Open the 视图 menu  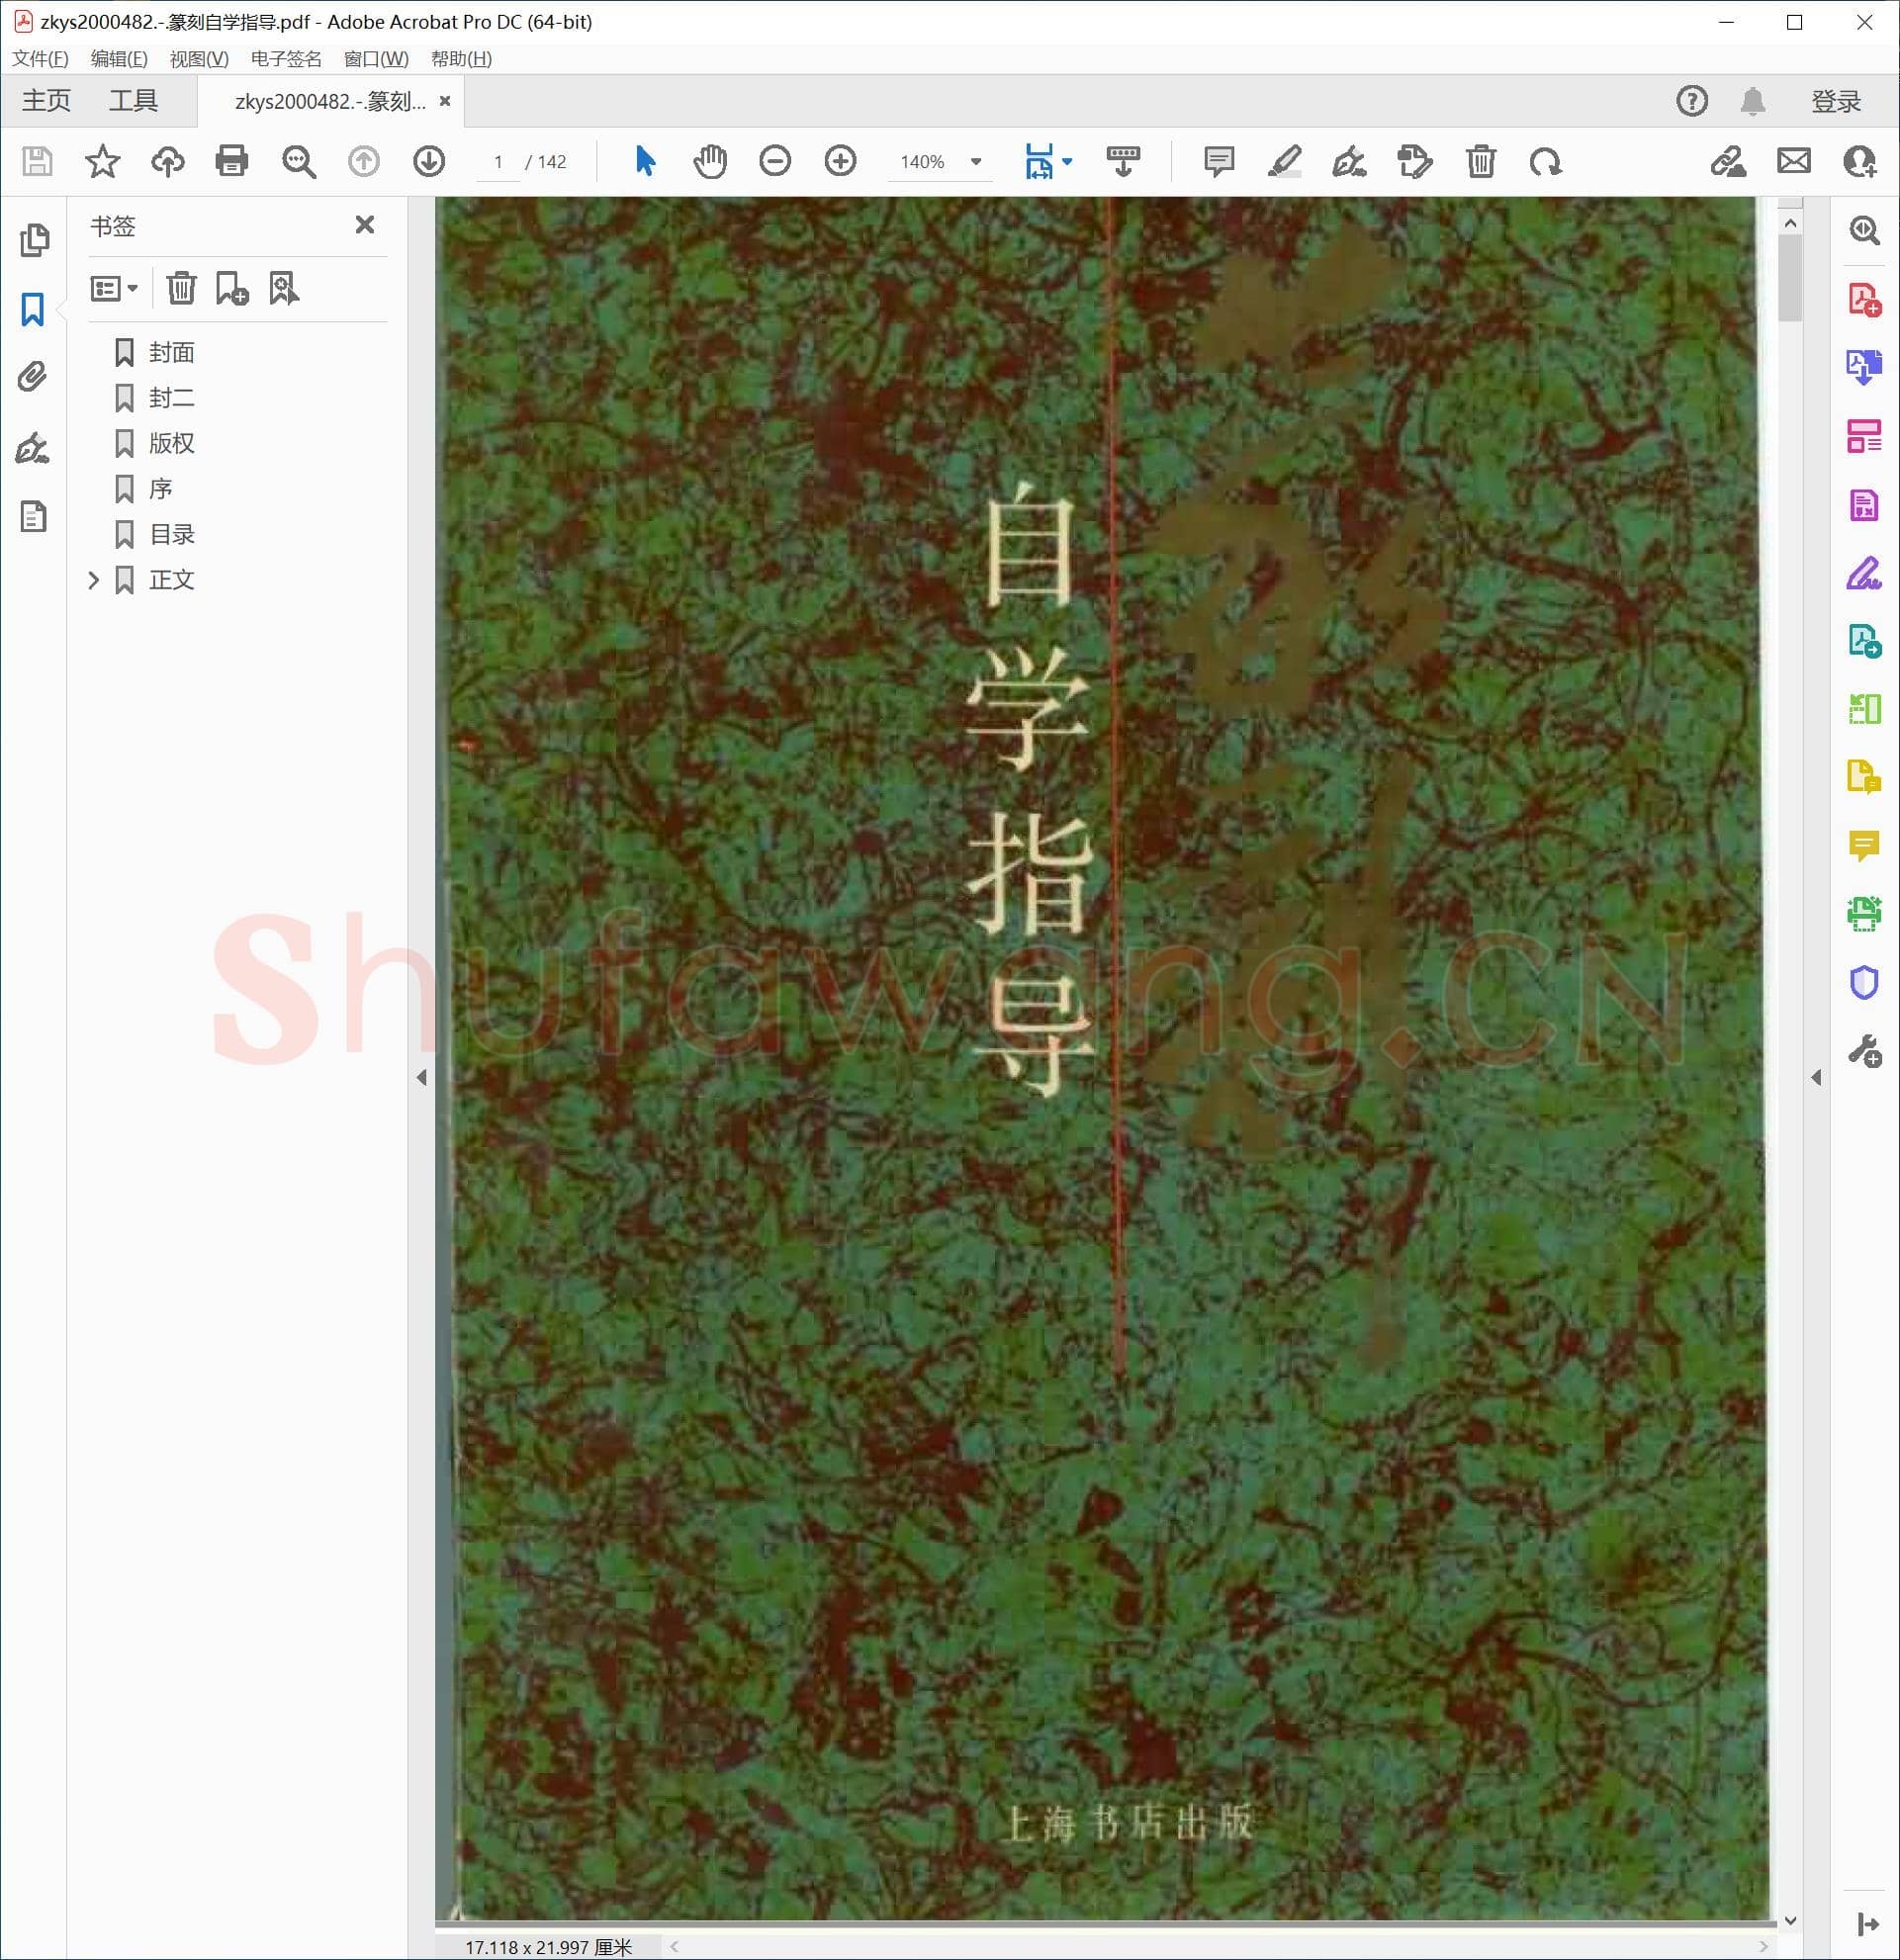pyautogui.click(x=196, y=59)
